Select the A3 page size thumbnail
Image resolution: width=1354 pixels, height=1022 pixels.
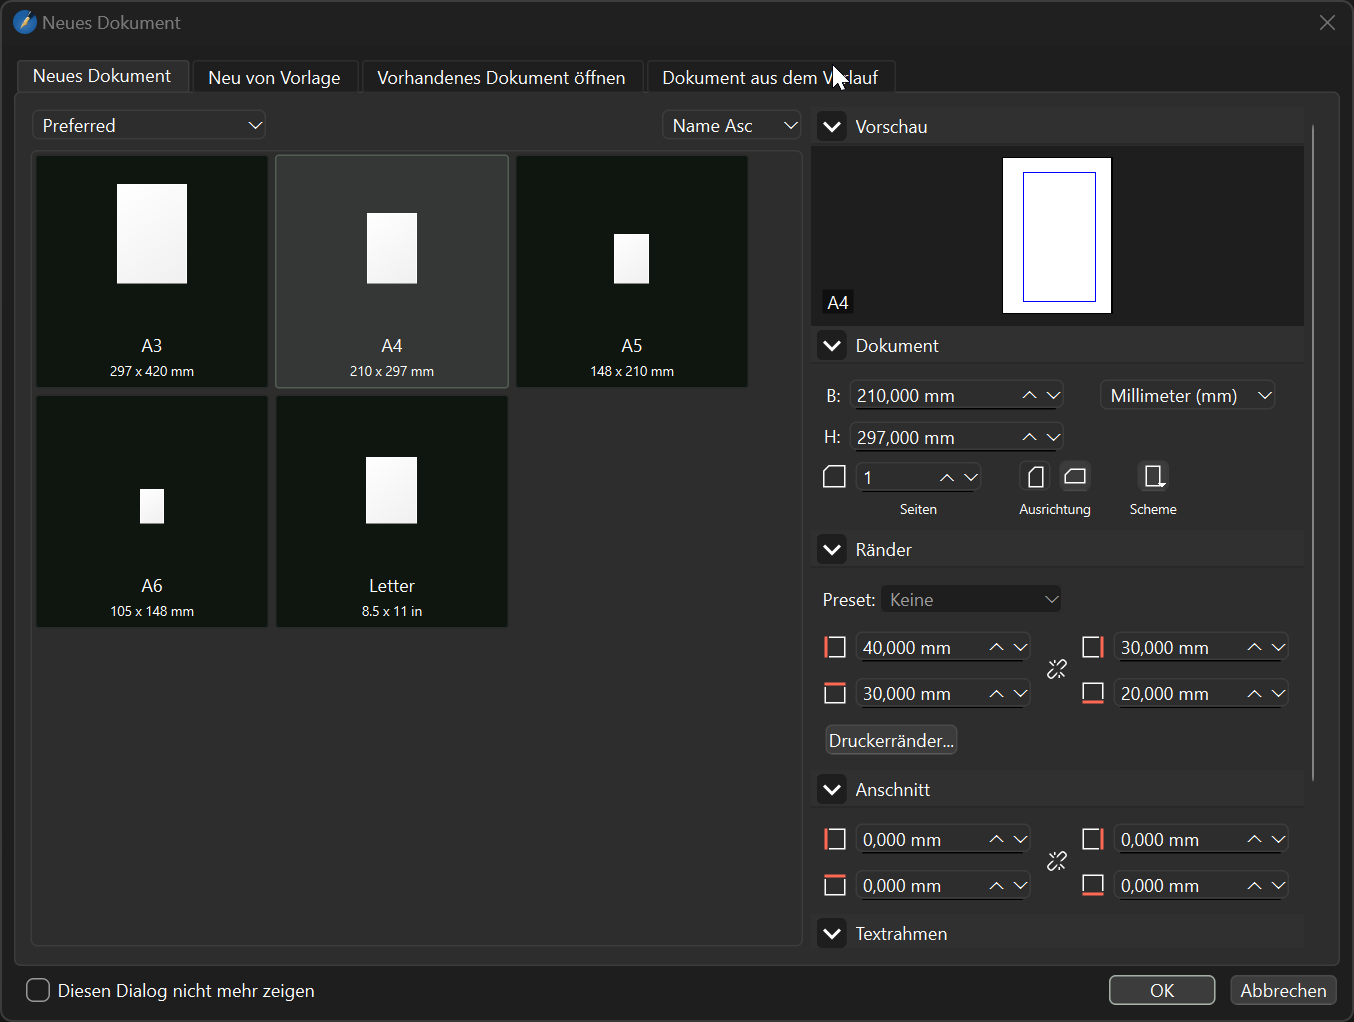pos(152,271)
